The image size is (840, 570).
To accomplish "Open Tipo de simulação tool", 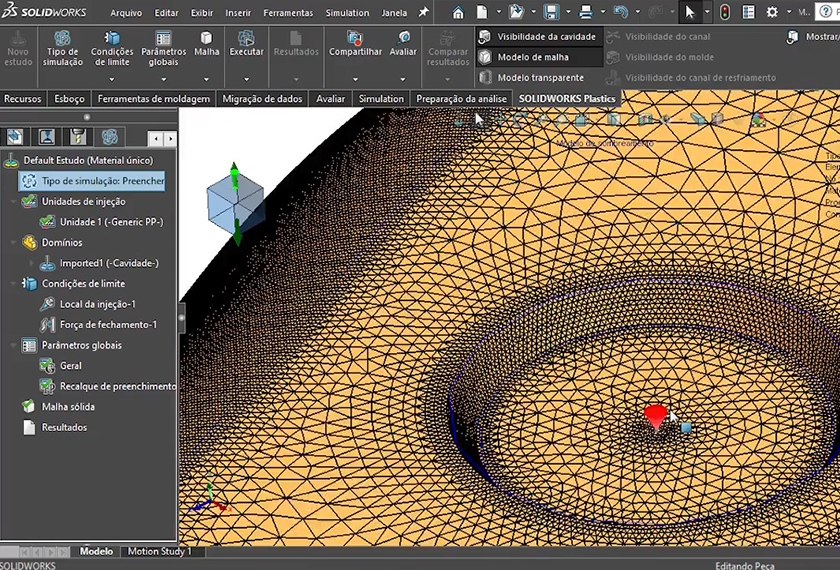I will pos(63,49).
